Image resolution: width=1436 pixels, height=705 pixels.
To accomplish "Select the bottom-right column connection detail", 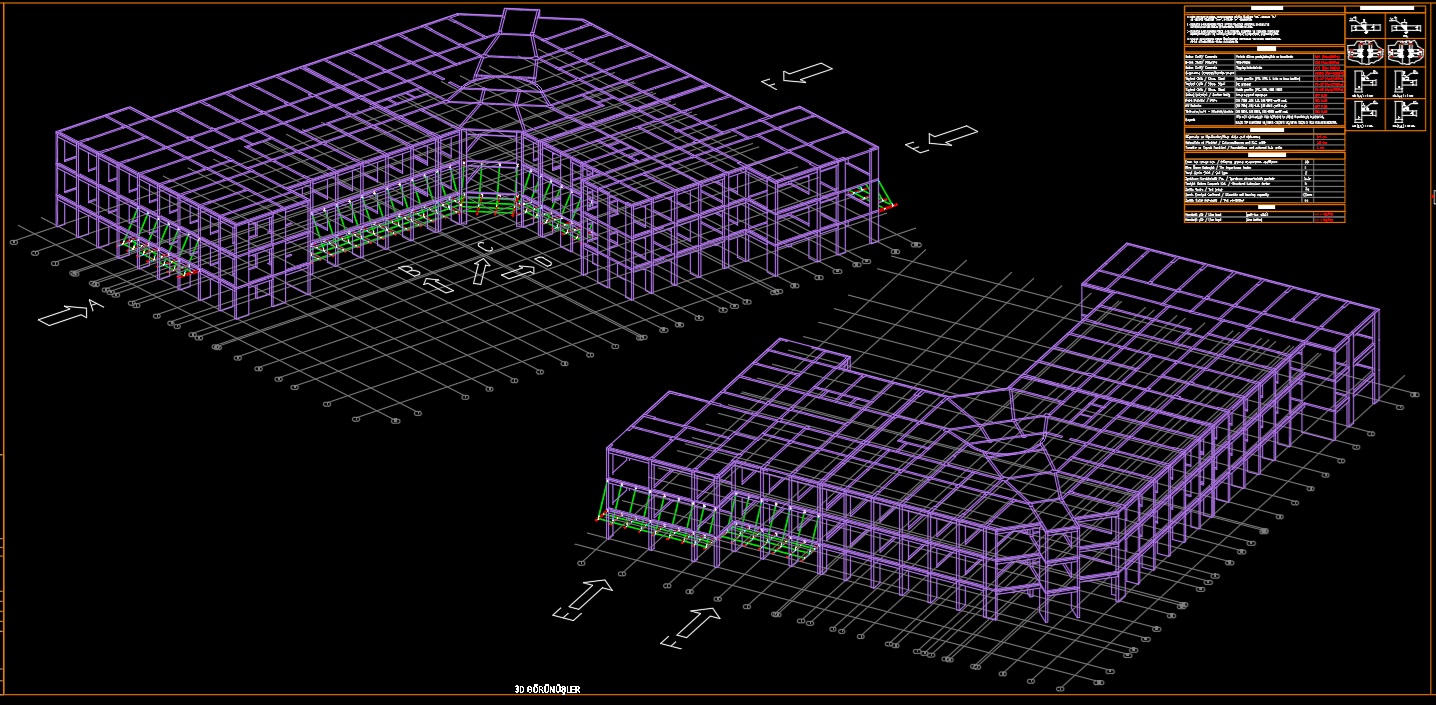I will click(1405, 112).
